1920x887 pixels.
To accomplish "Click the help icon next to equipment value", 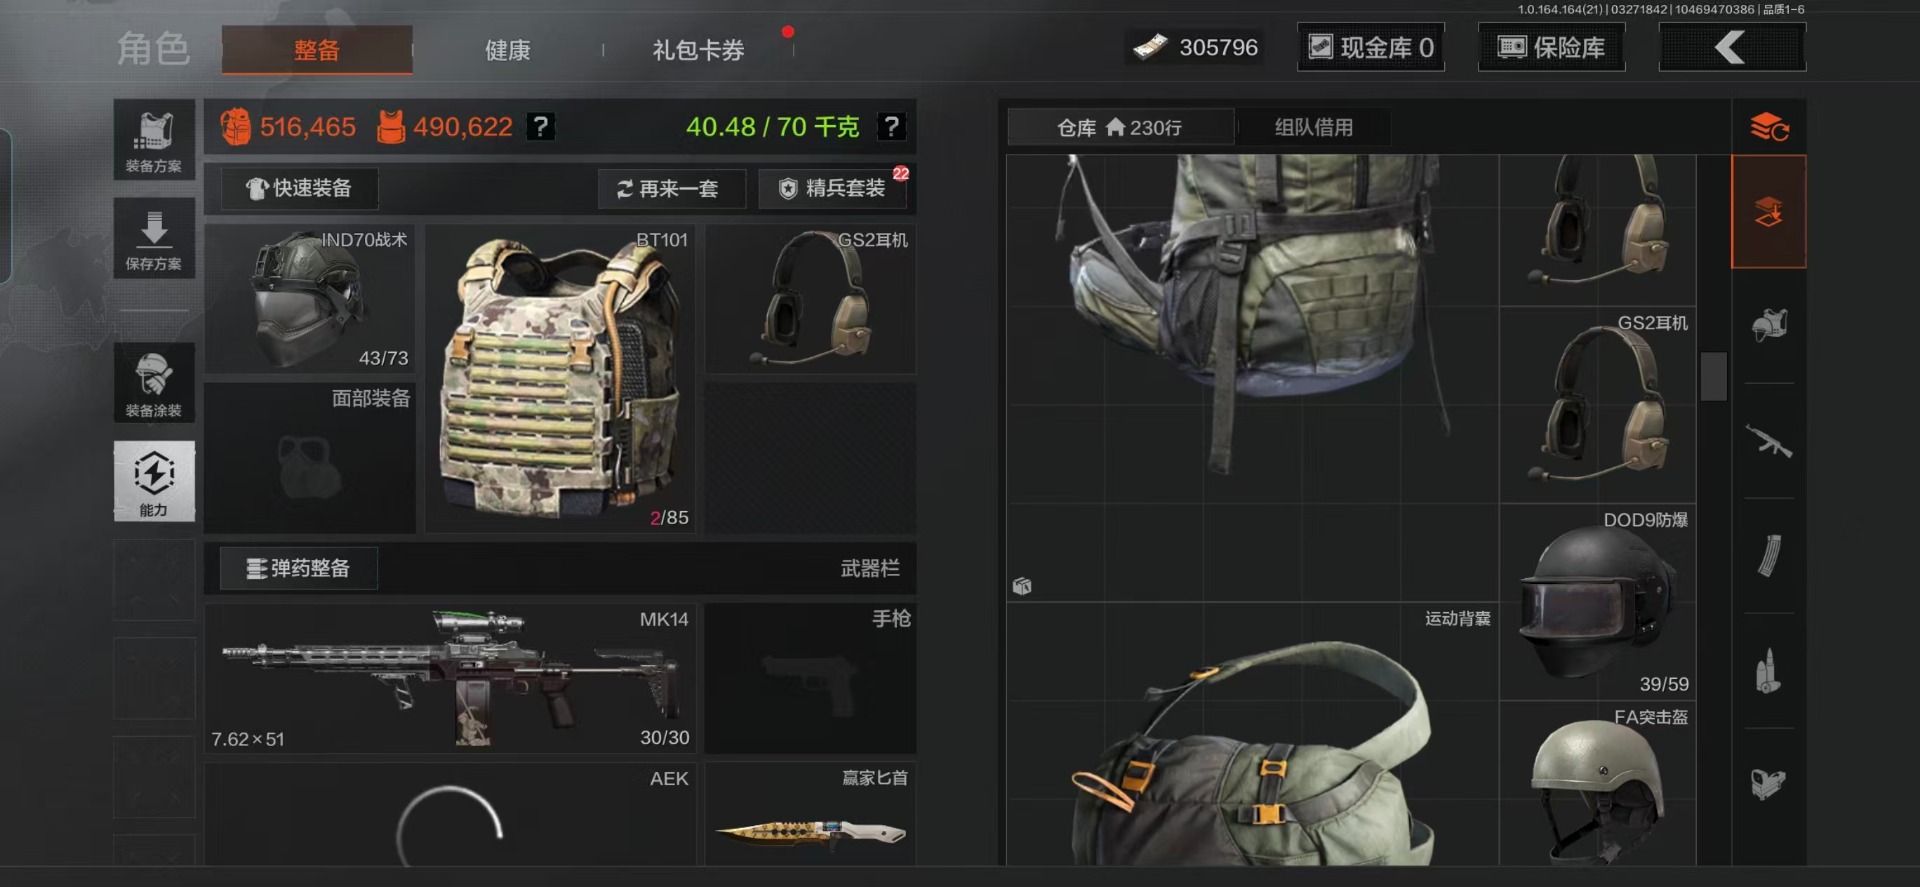I will [540, 127].
